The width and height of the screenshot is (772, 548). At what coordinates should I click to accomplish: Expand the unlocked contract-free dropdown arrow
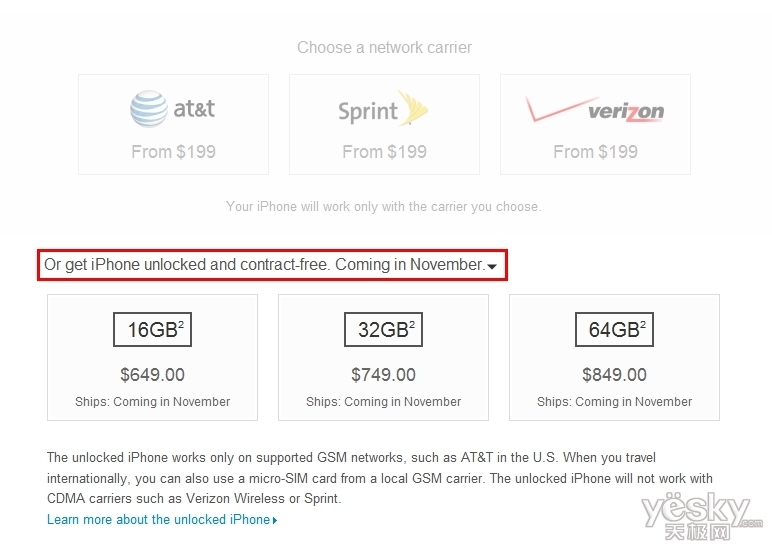point(492,266)
